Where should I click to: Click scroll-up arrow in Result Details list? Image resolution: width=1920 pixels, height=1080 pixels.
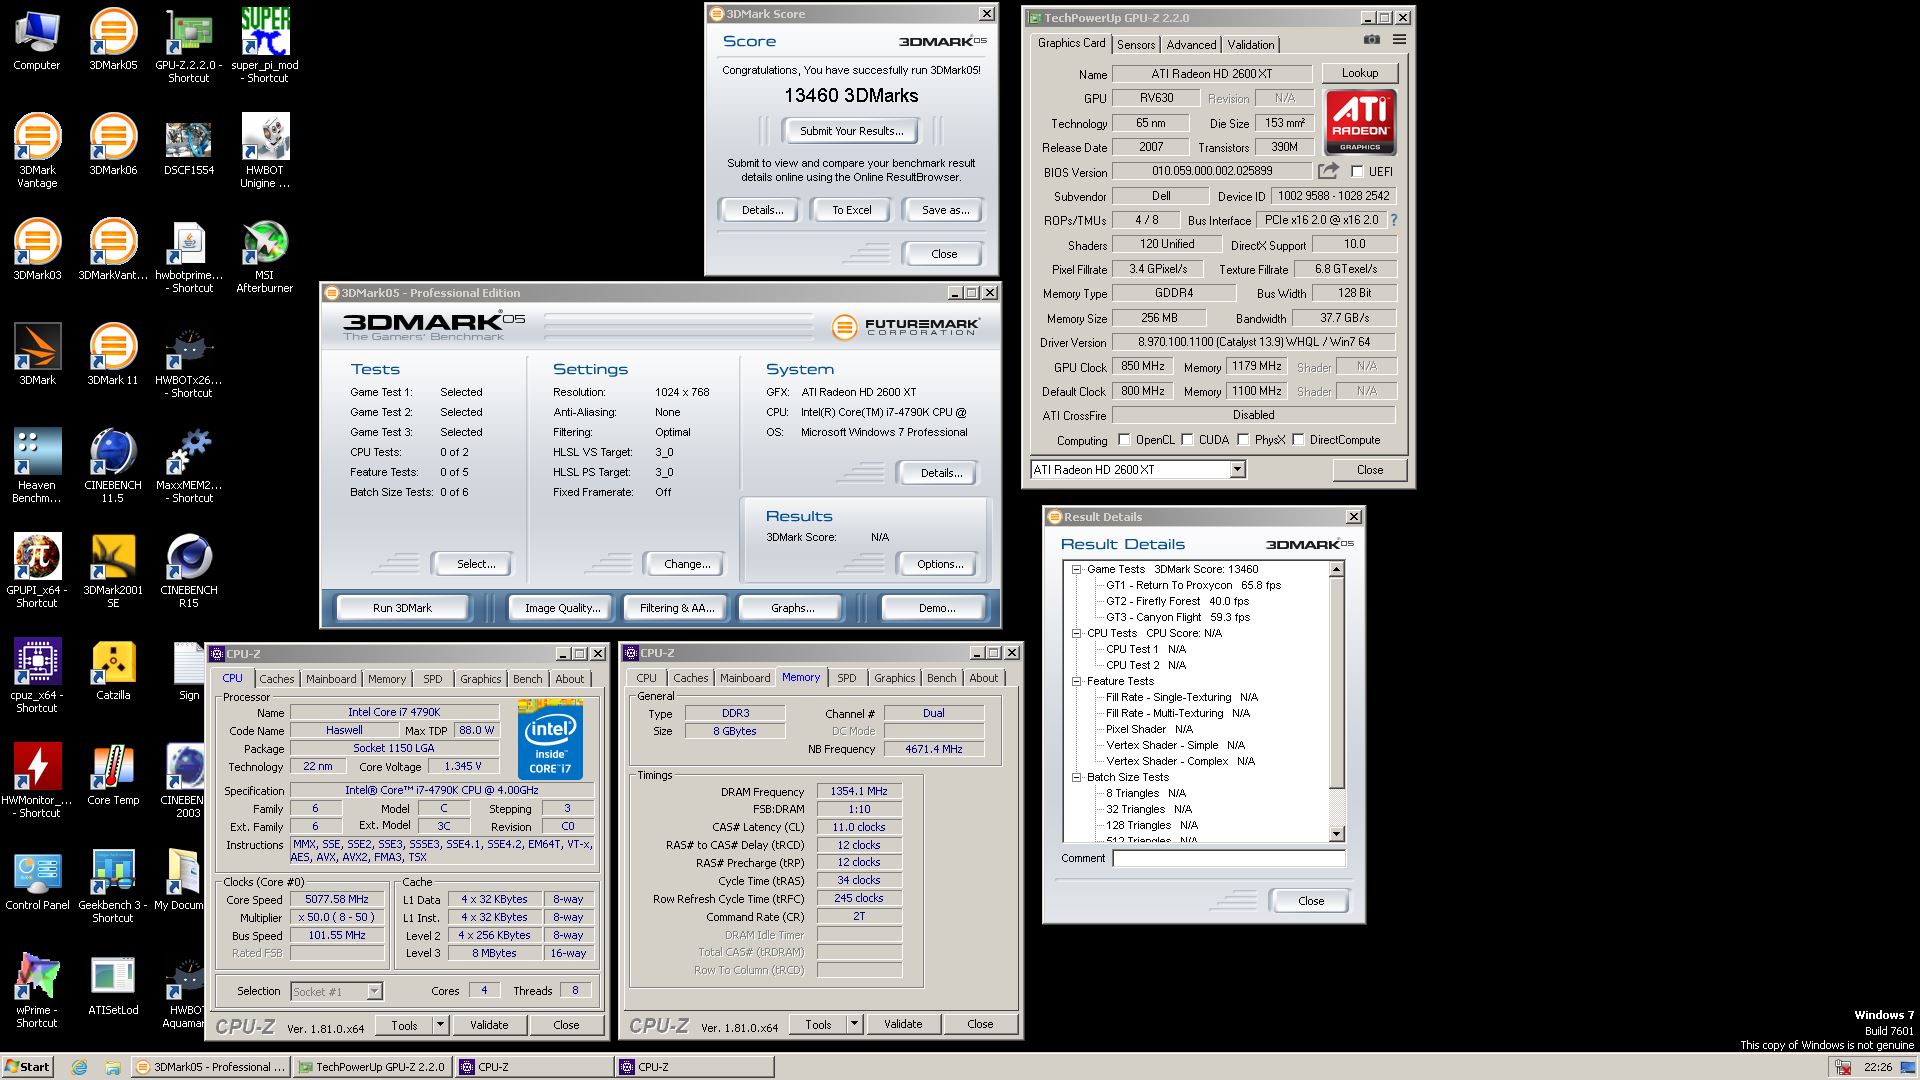(1337, 569)
